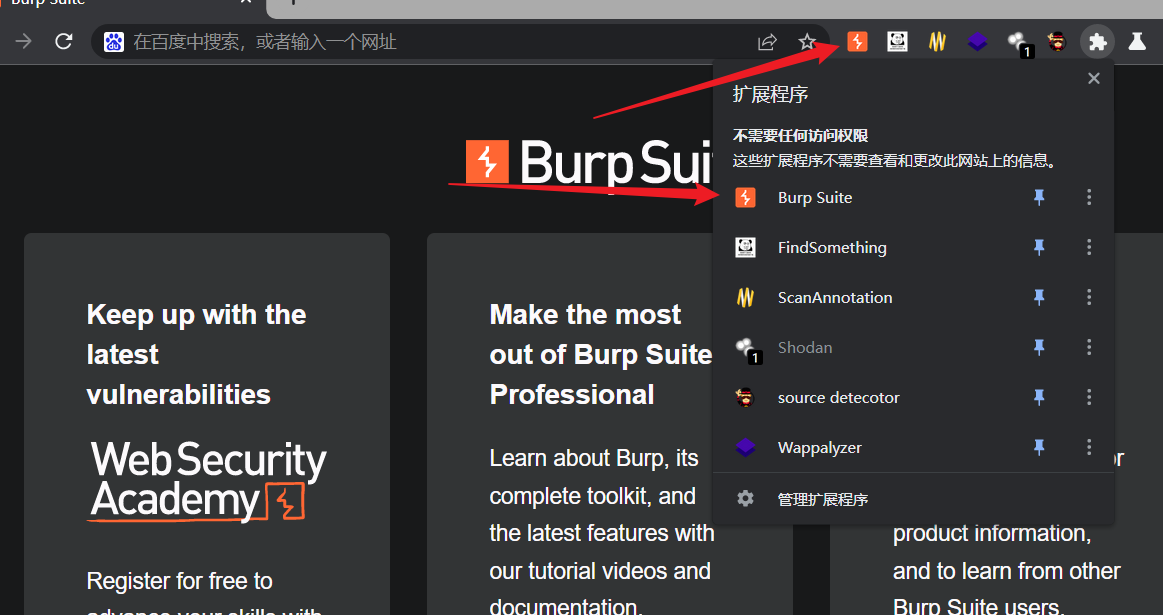Open more options for Shodan

click(1089, 347)
